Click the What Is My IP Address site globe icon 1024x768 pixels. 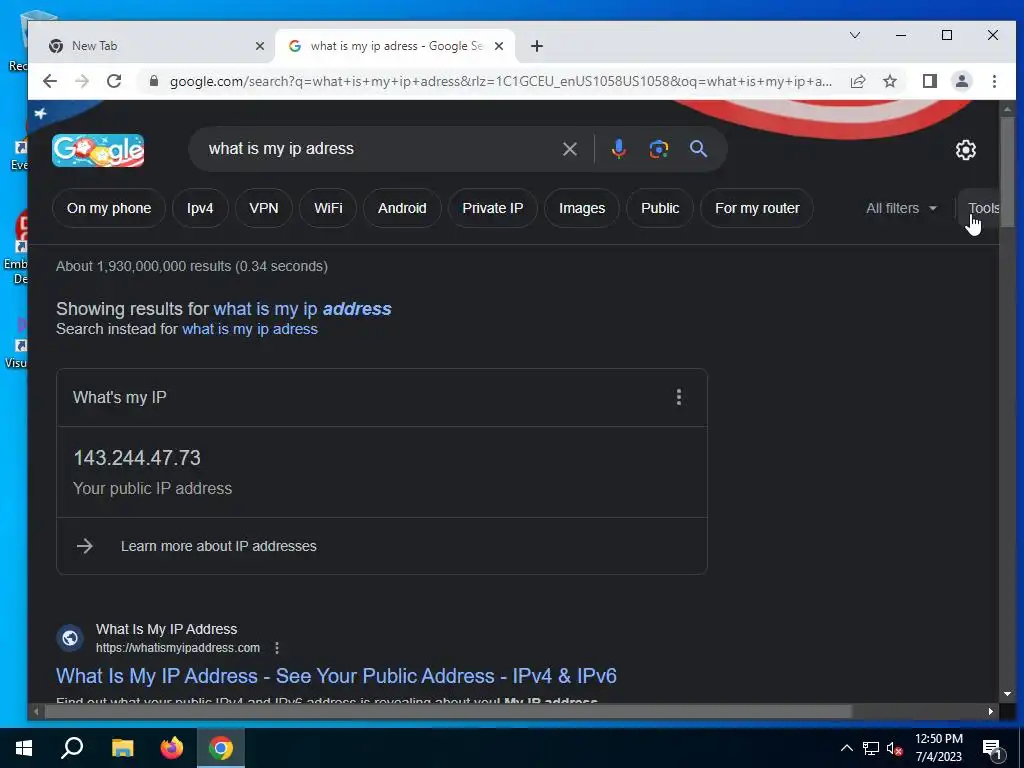(x=71, y=638)
